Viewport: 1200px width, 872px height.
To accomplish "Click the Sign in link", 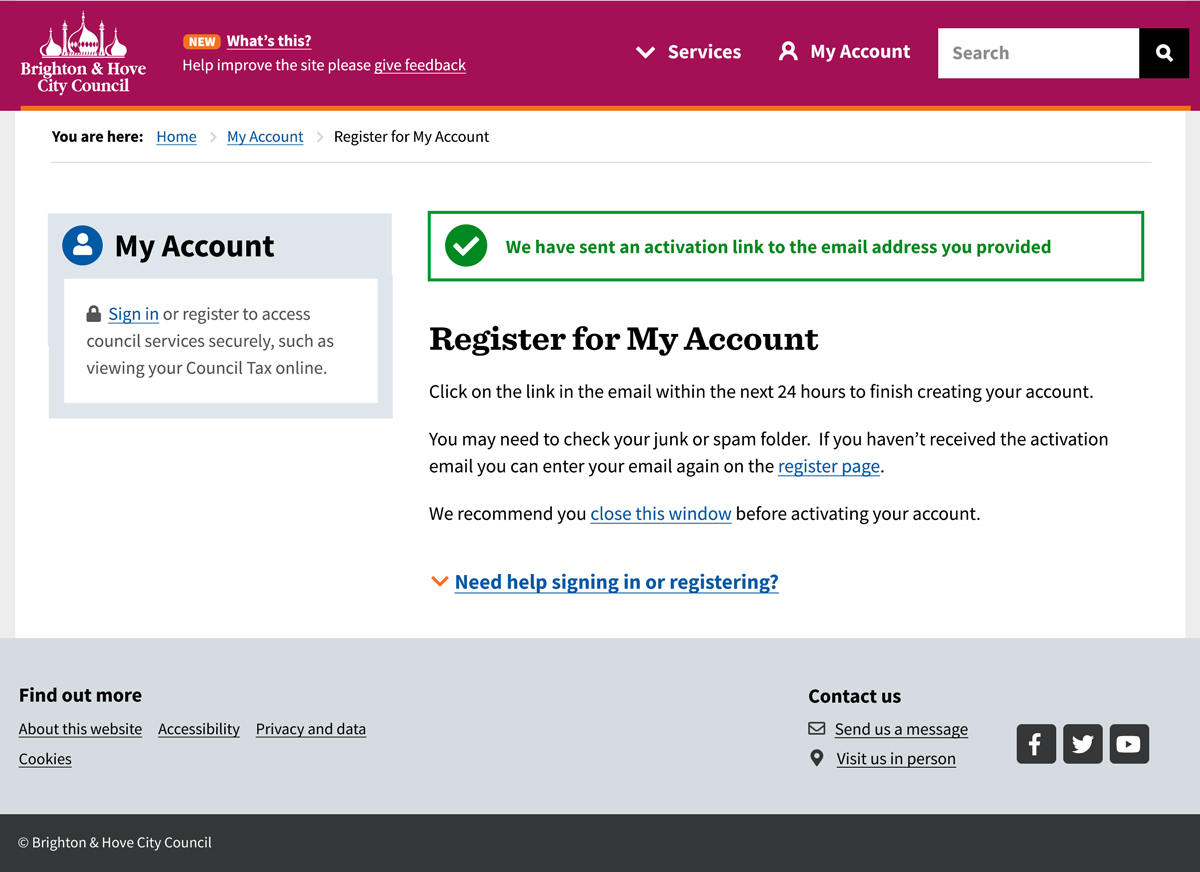I will click(133, 314).
